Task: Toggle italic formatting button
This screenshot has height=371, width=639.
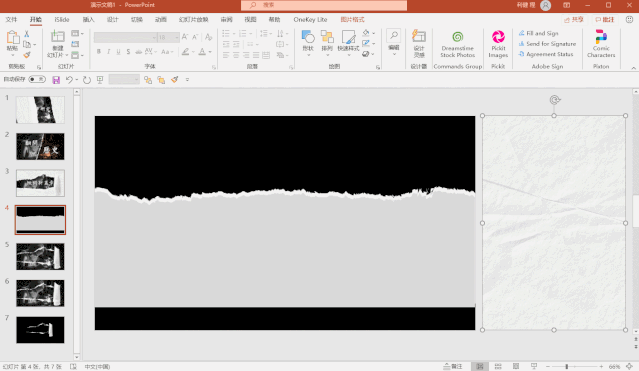Action: (x=108, y=52)
